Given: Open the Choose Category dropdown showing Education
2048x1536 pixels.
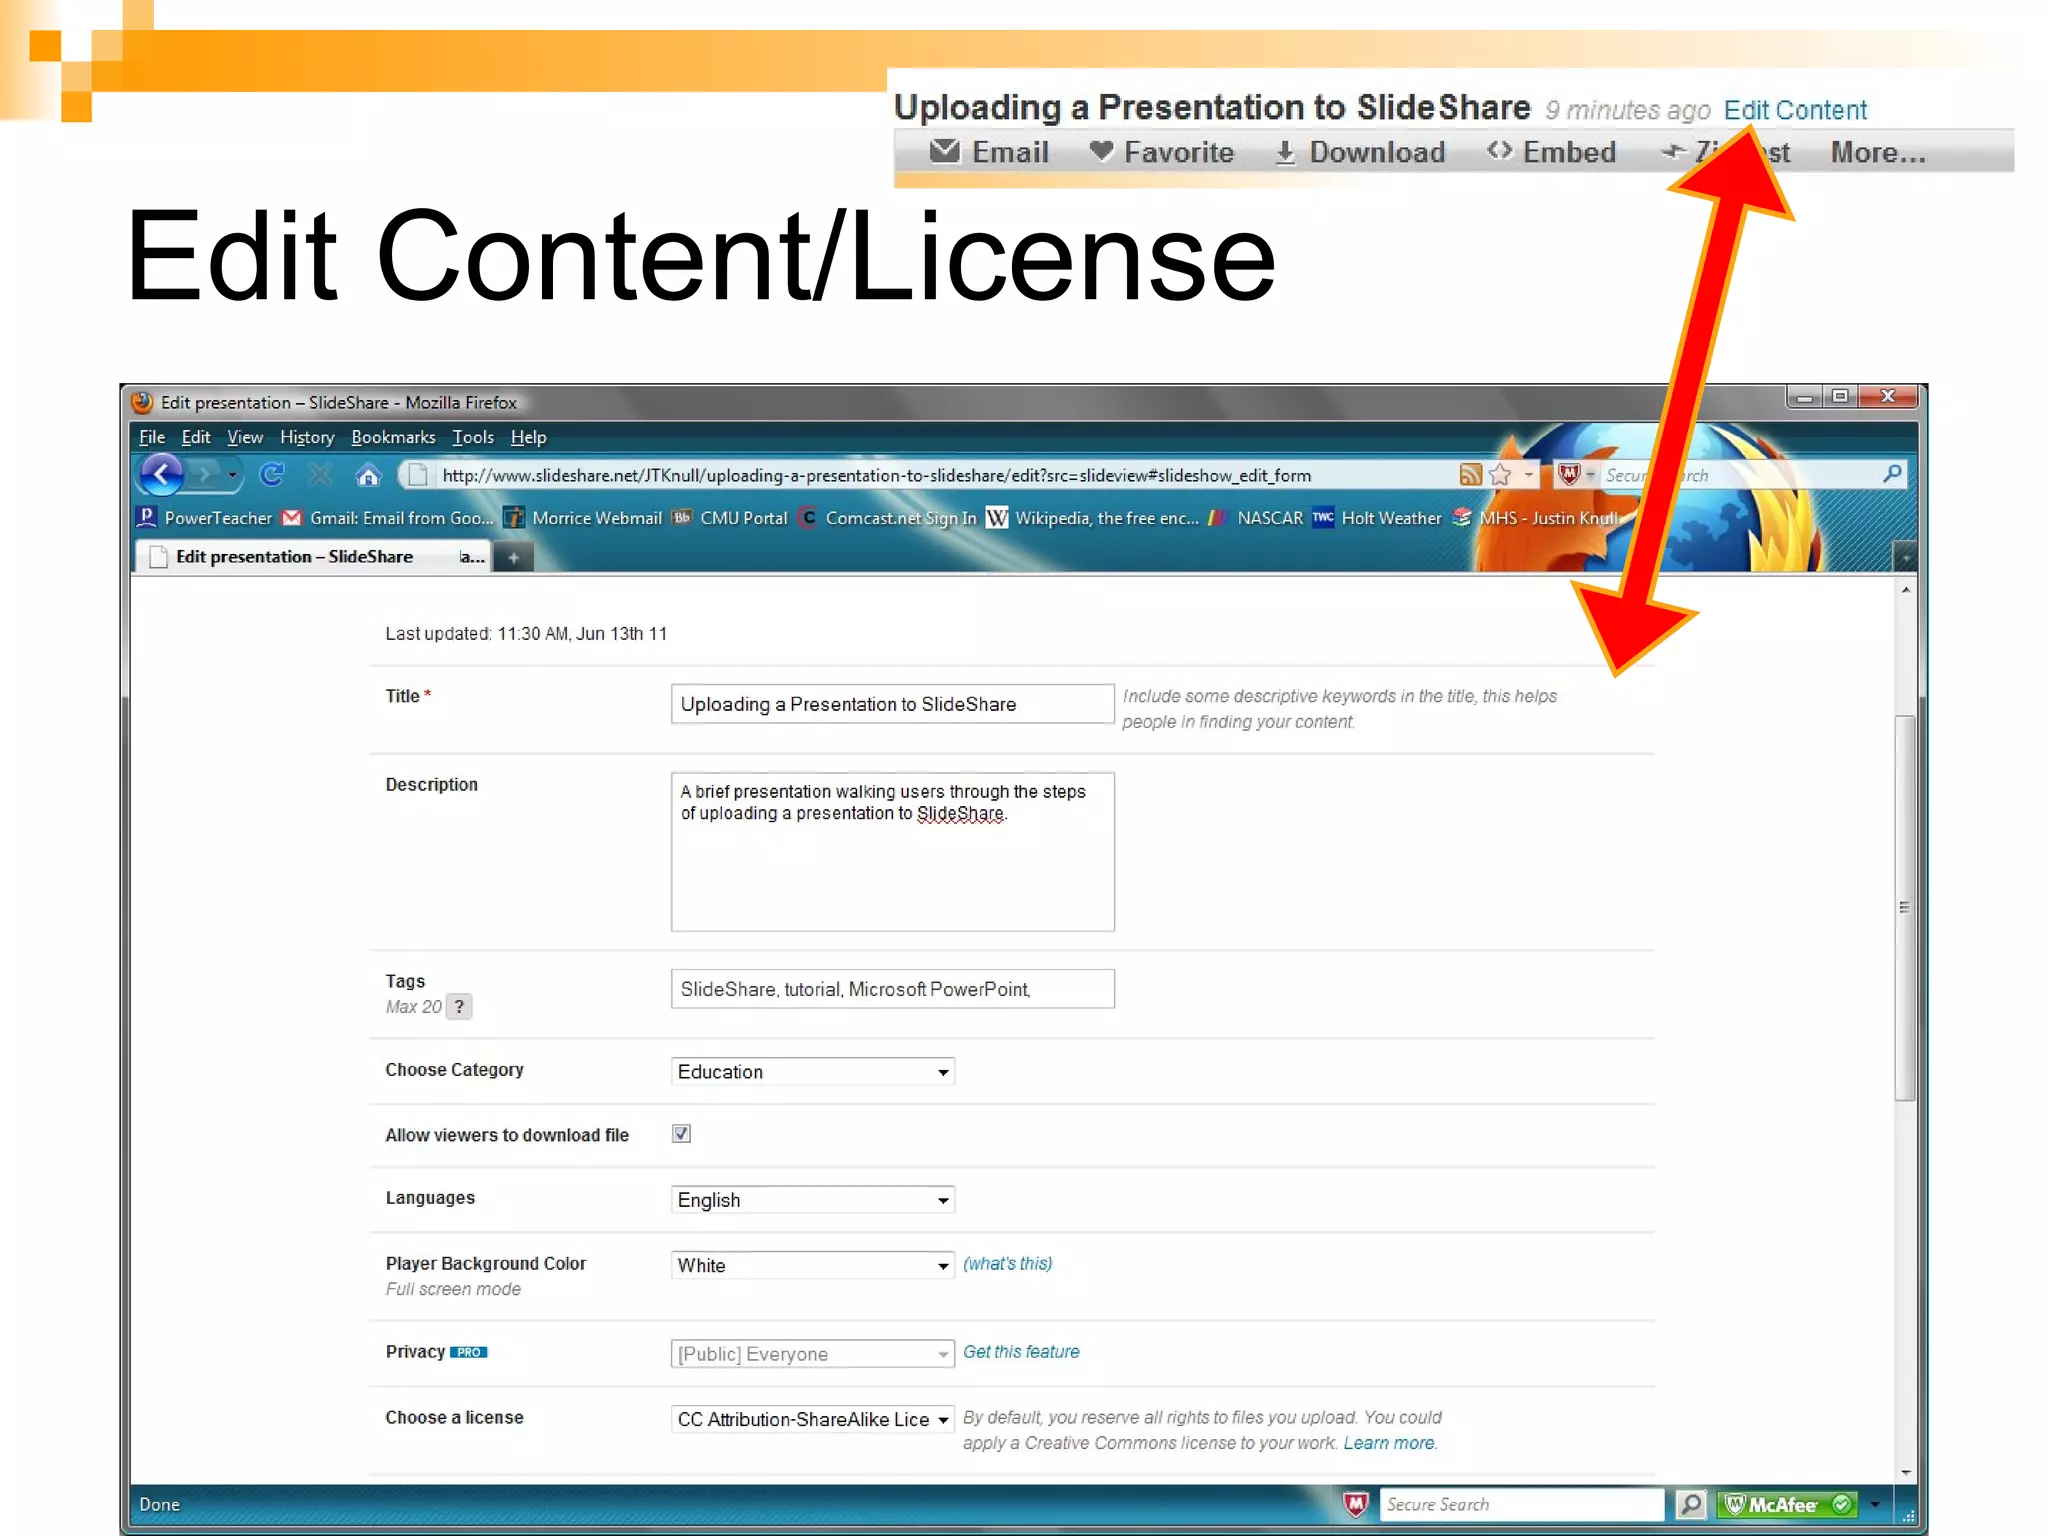Looking at the screenshot, I should pos(812,1072).
